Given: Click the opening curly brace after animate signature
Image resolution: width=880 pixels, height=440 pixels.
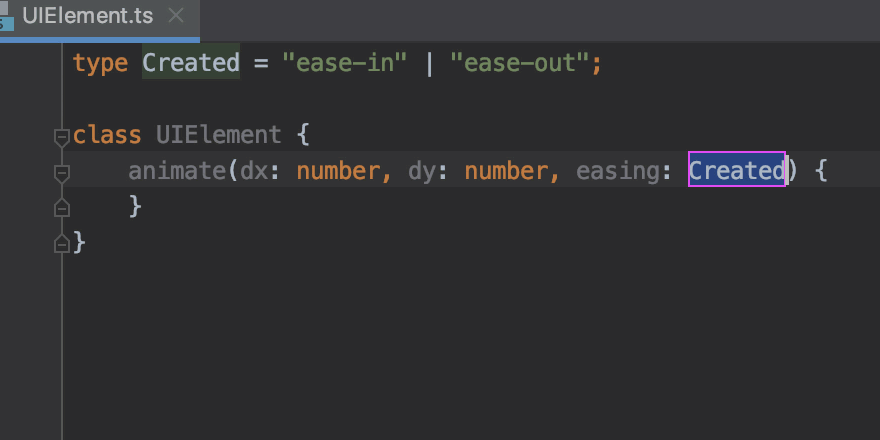Looking at the screenshot, I should click(x=820, y=171).
